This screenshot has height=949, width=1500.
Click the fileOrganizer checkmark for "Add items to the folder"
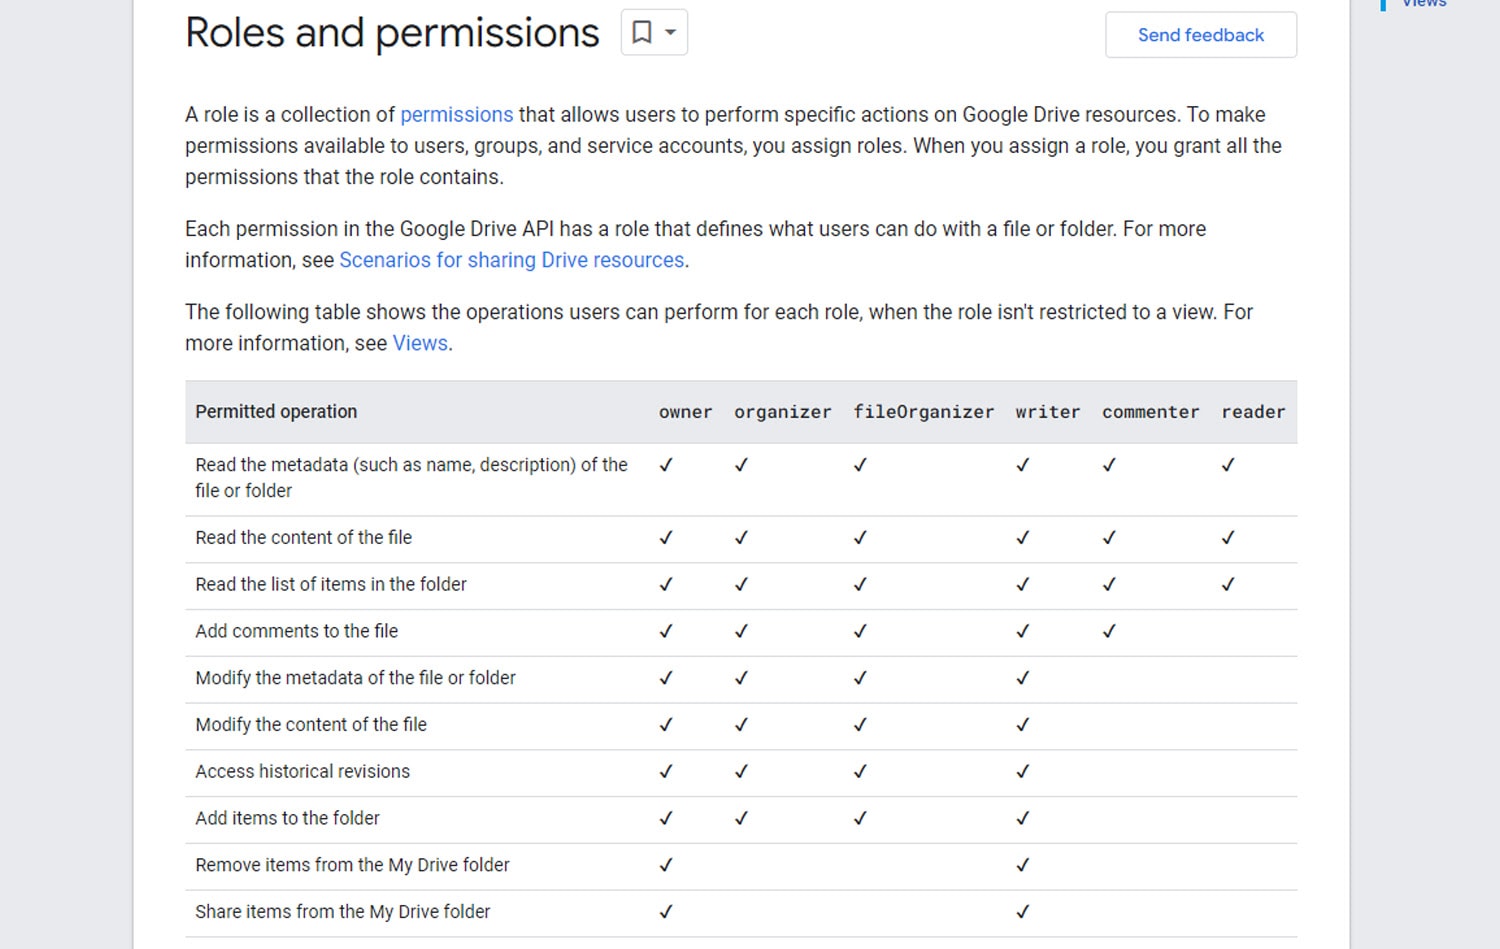click(x=859, y=818)
